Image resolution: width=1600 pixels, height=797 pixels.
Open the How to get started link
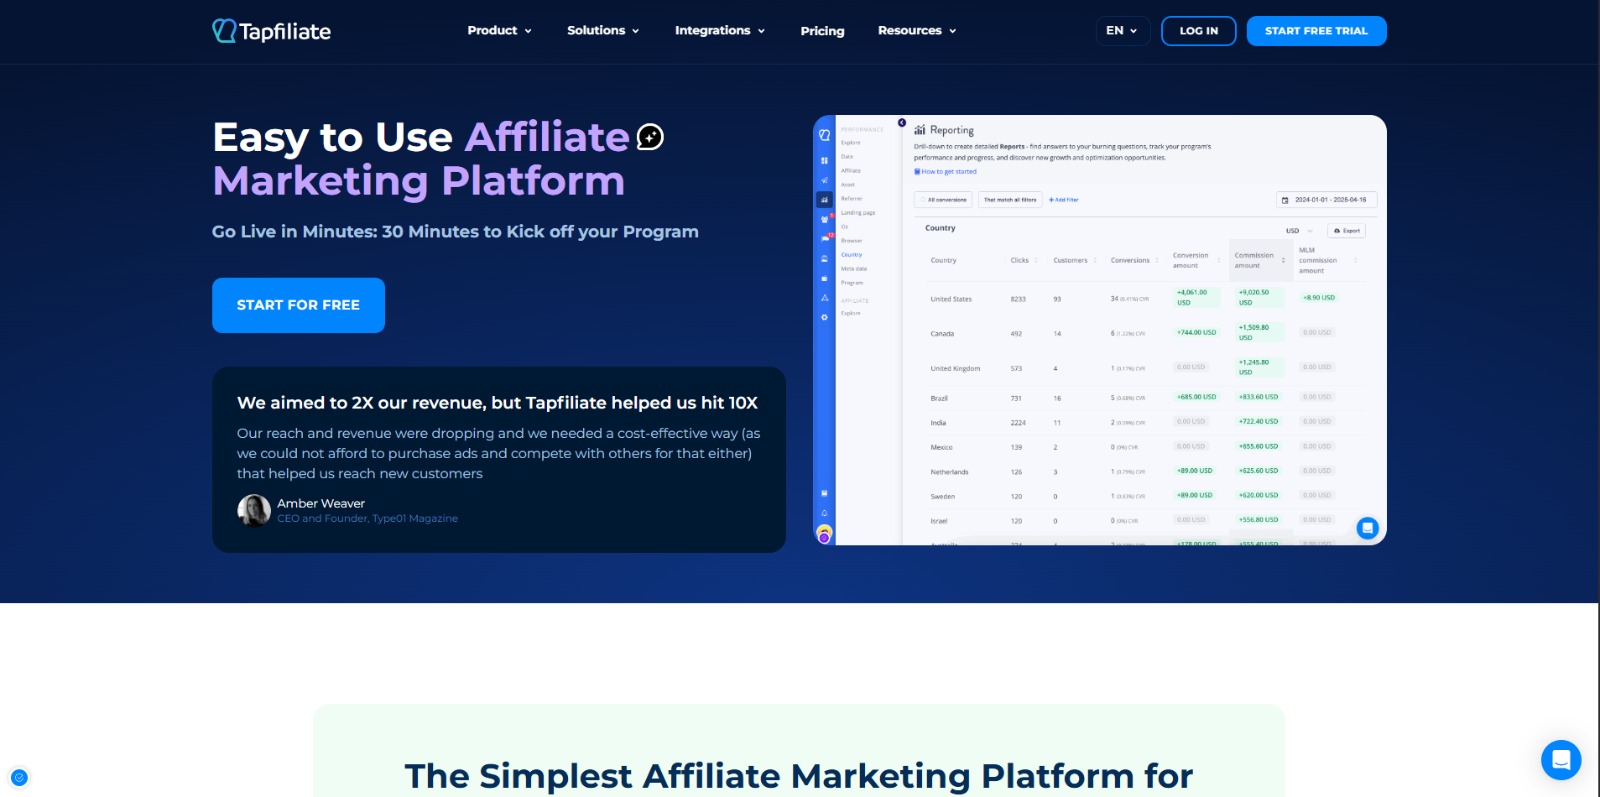point(945,172)
